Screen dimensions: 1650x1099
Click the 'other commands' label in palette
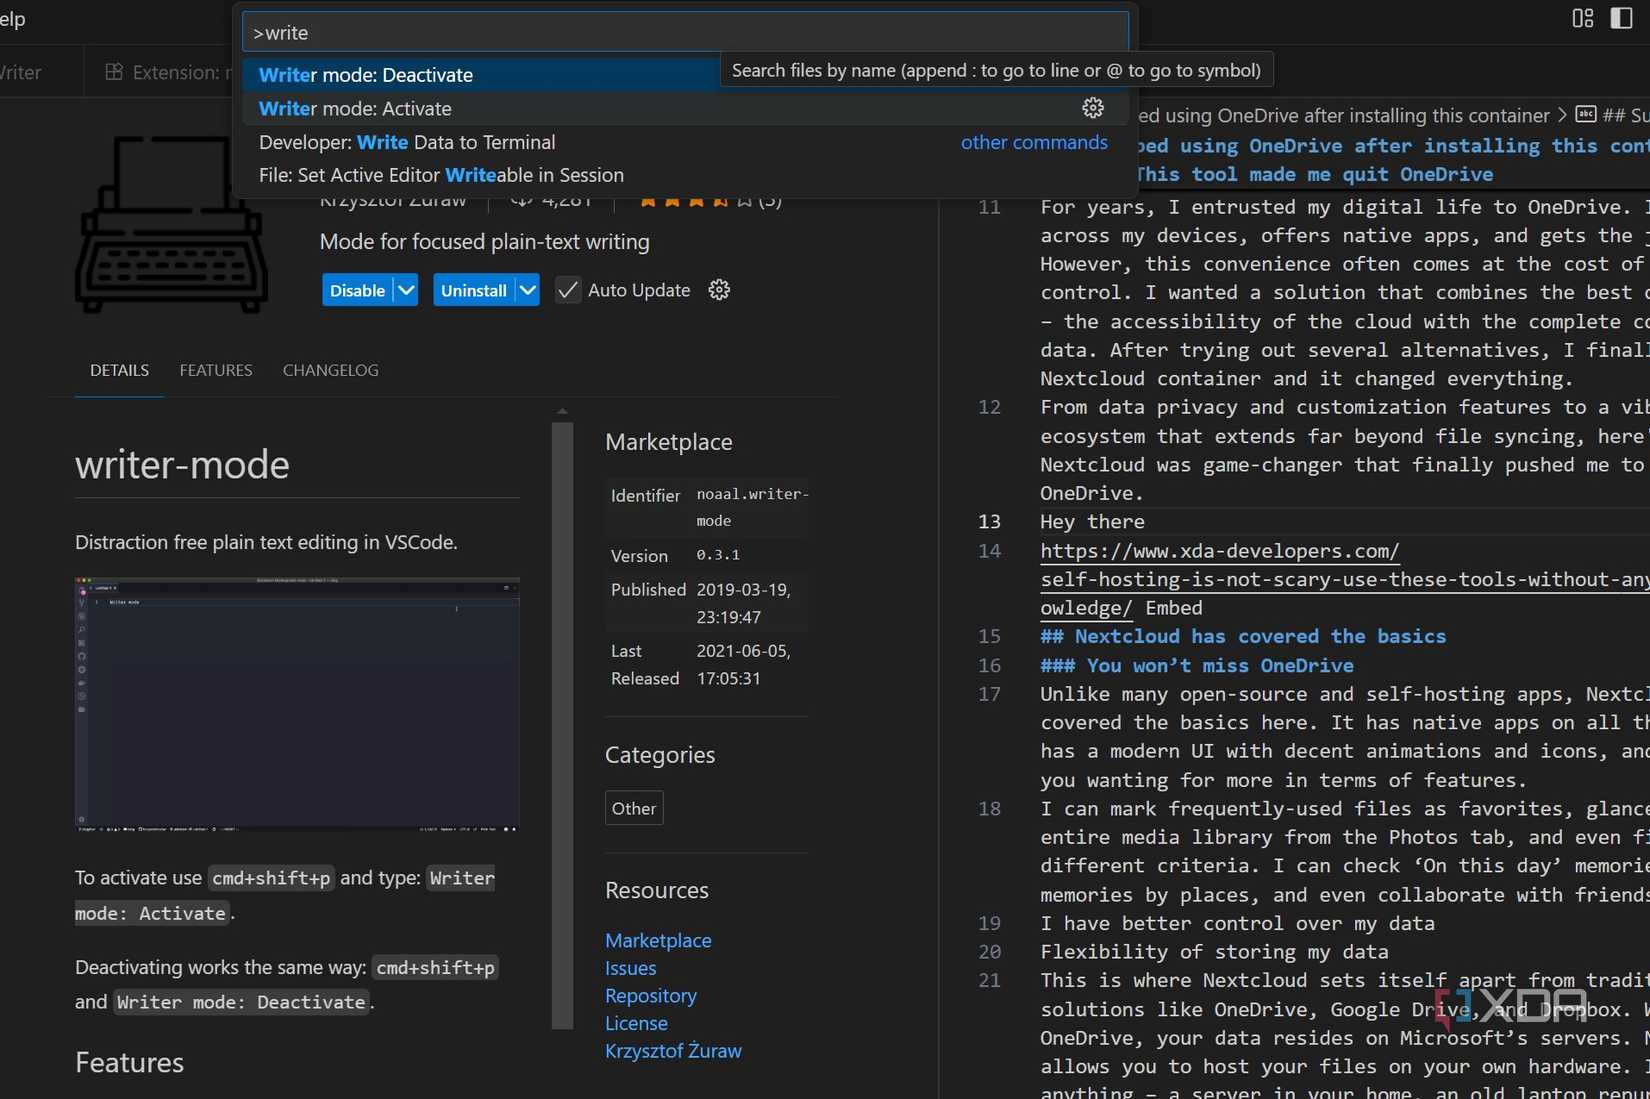point(1034,142)
